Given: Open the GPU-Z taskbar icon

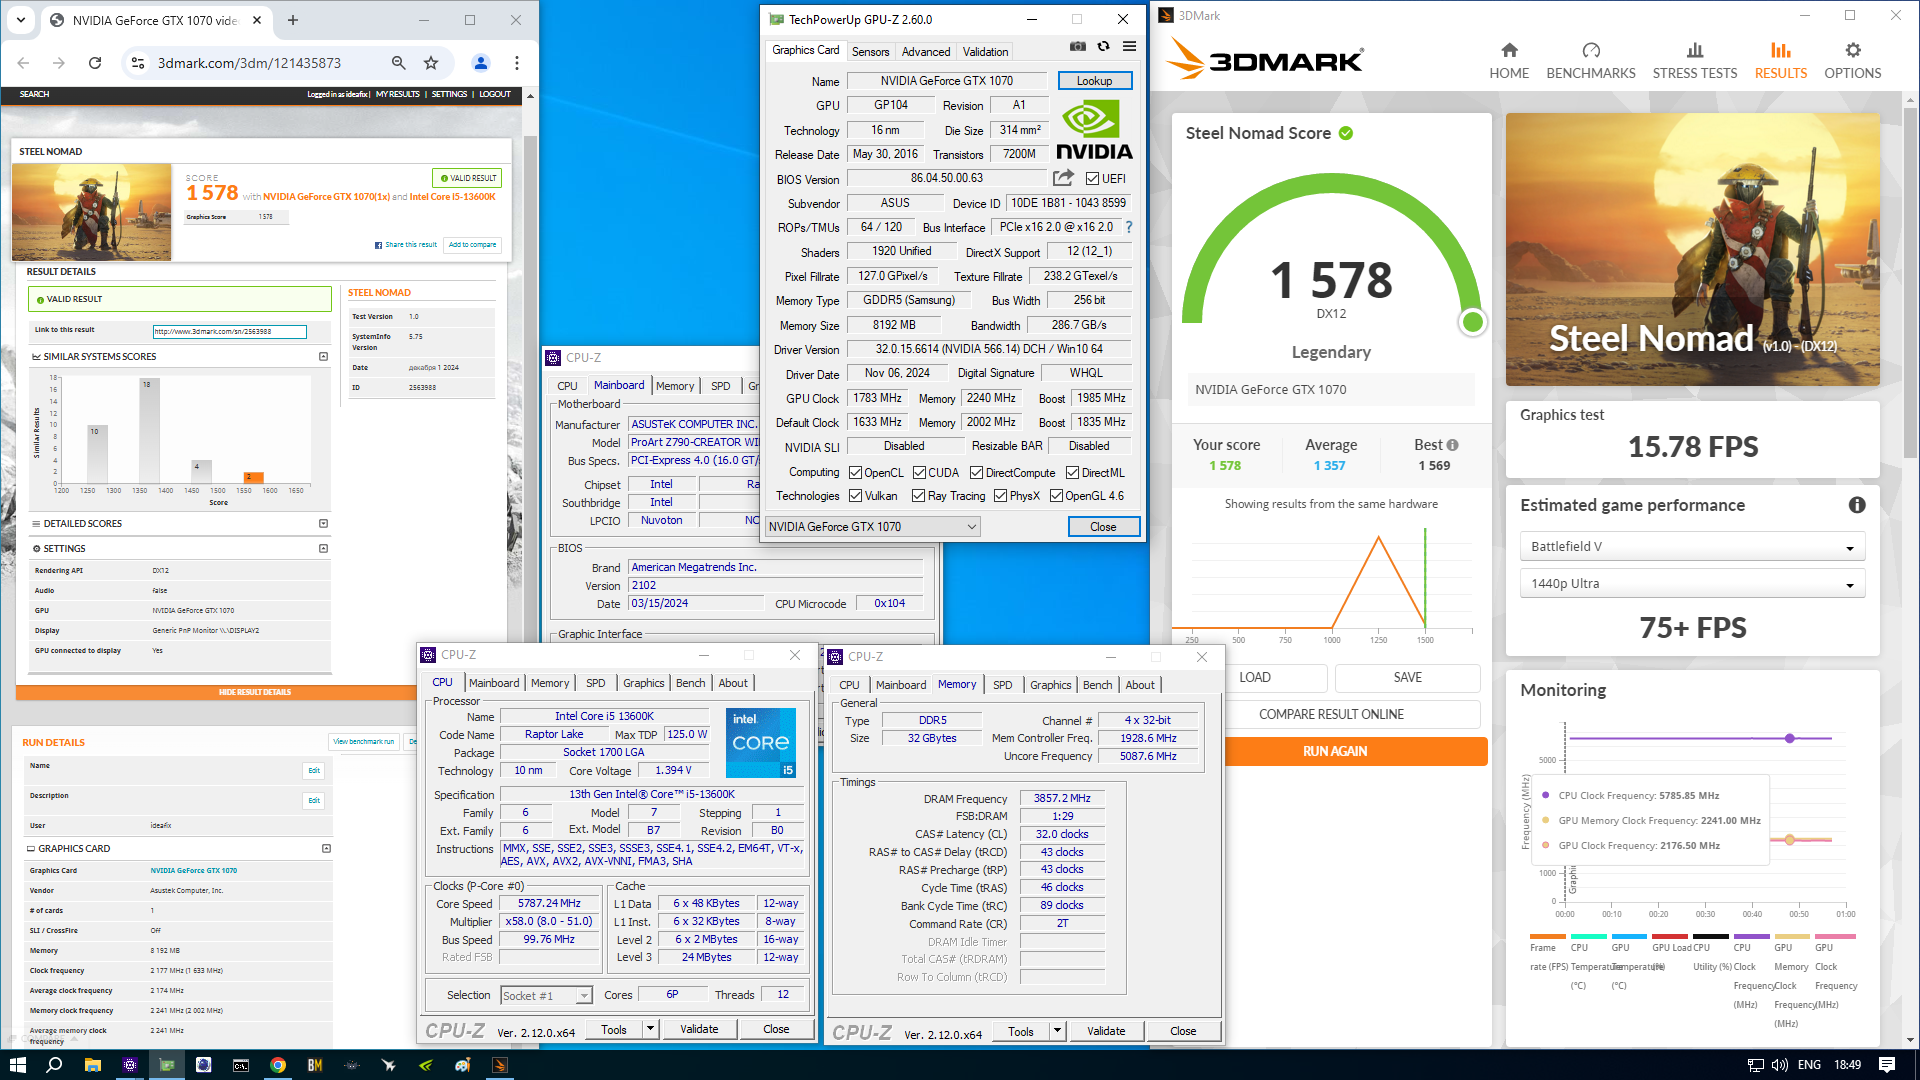Looking at the screenshot, I should tap(166, 1065).
